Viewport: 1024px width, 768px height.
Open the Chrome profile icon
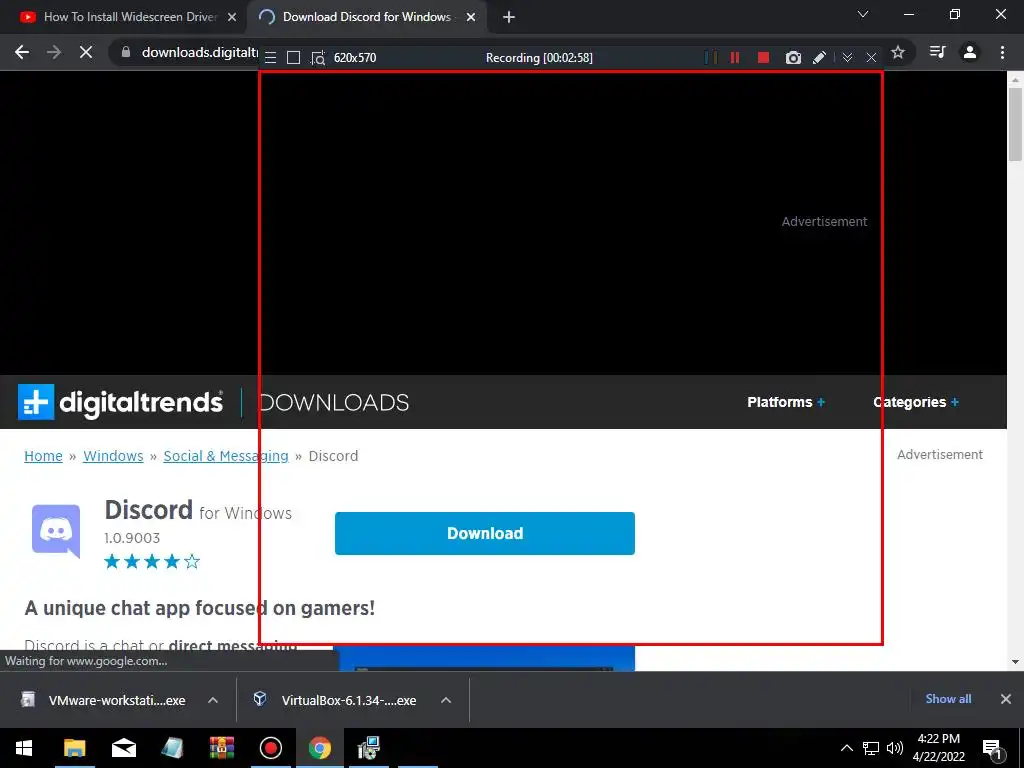coord(970,52)
